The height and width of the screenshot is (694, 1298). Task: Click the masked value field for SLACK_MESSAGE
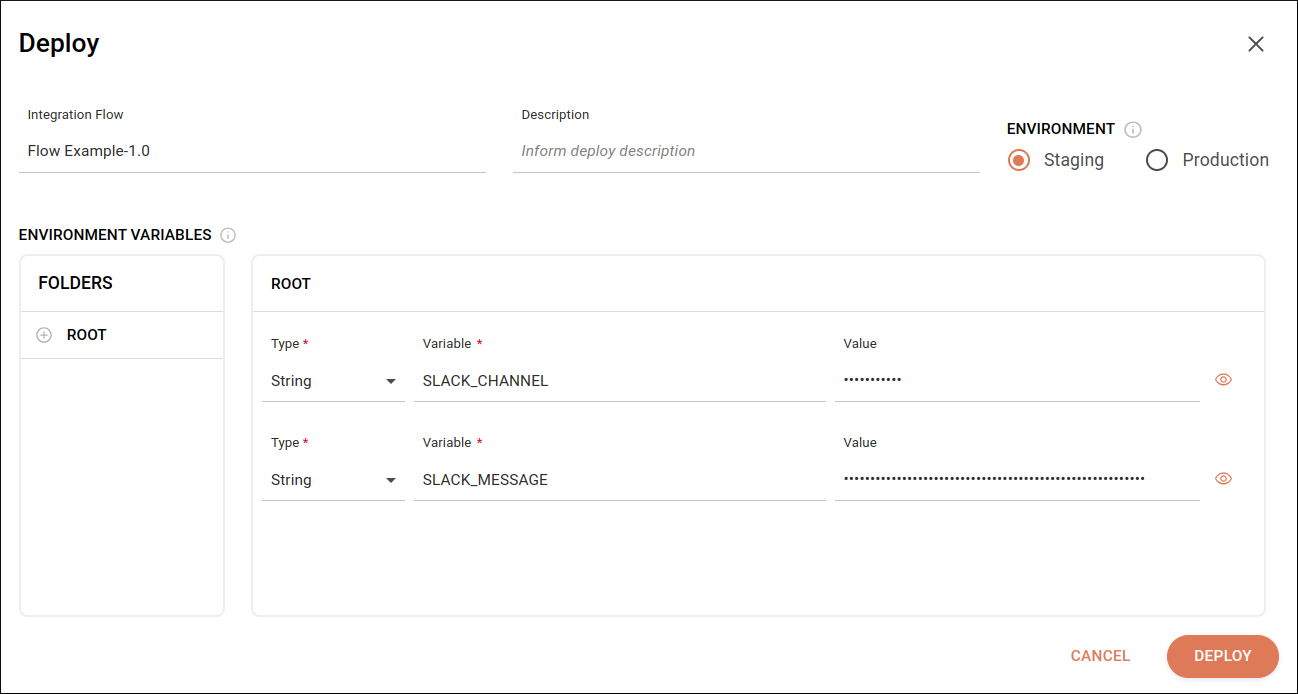[x=1015, y=480]
